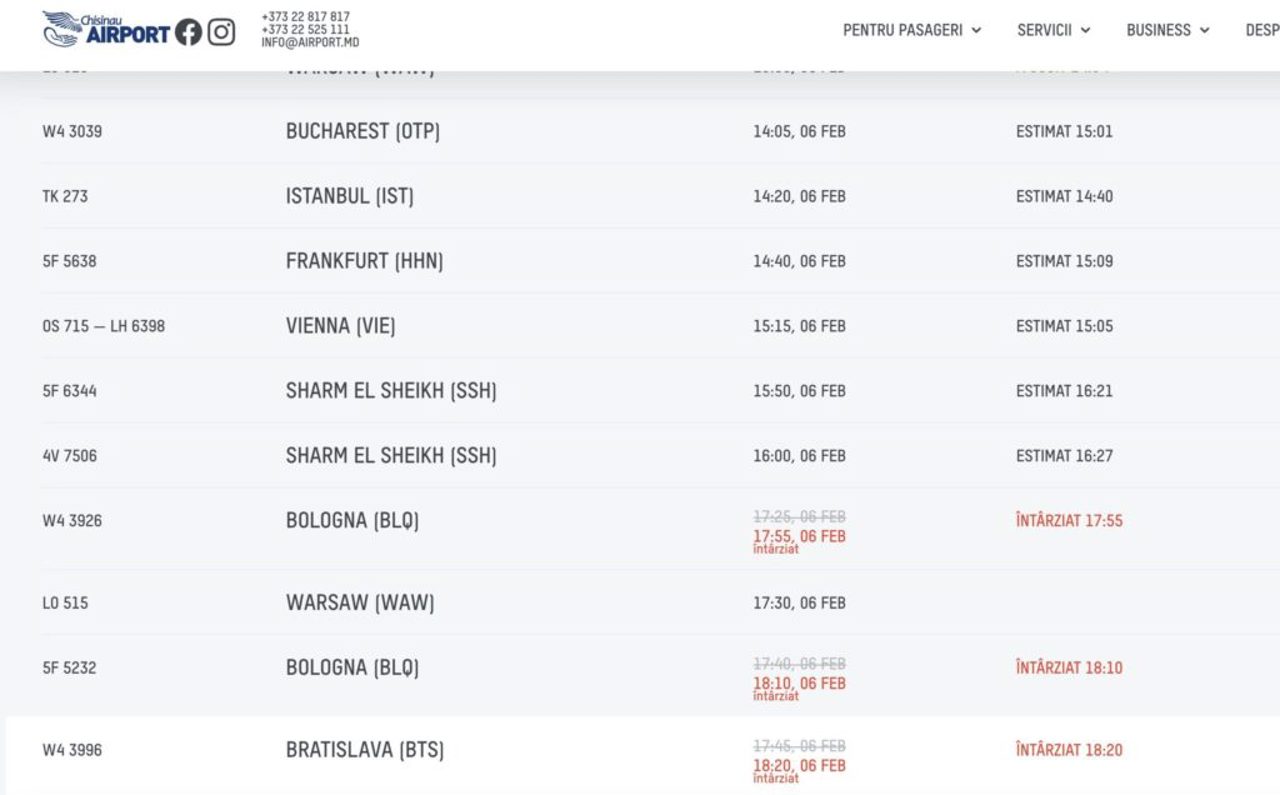Open the Chisinau Airport Facebook page
Image resolution: width=1280 pixels, height=795 pixels.
click(188, 33)
